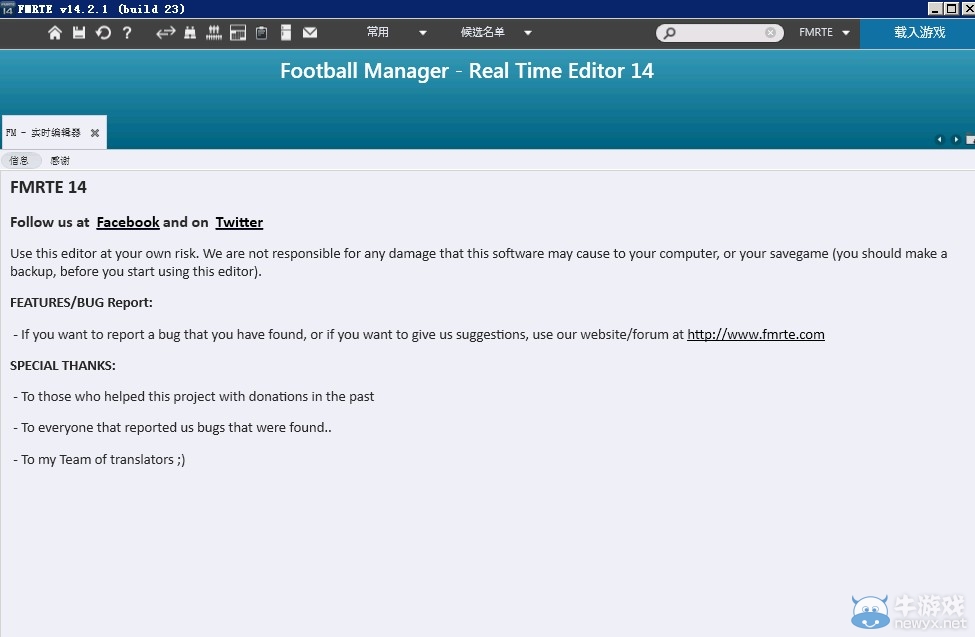
Task: Click the cabinet icon next to clipboard
Action: click(286, 33)
